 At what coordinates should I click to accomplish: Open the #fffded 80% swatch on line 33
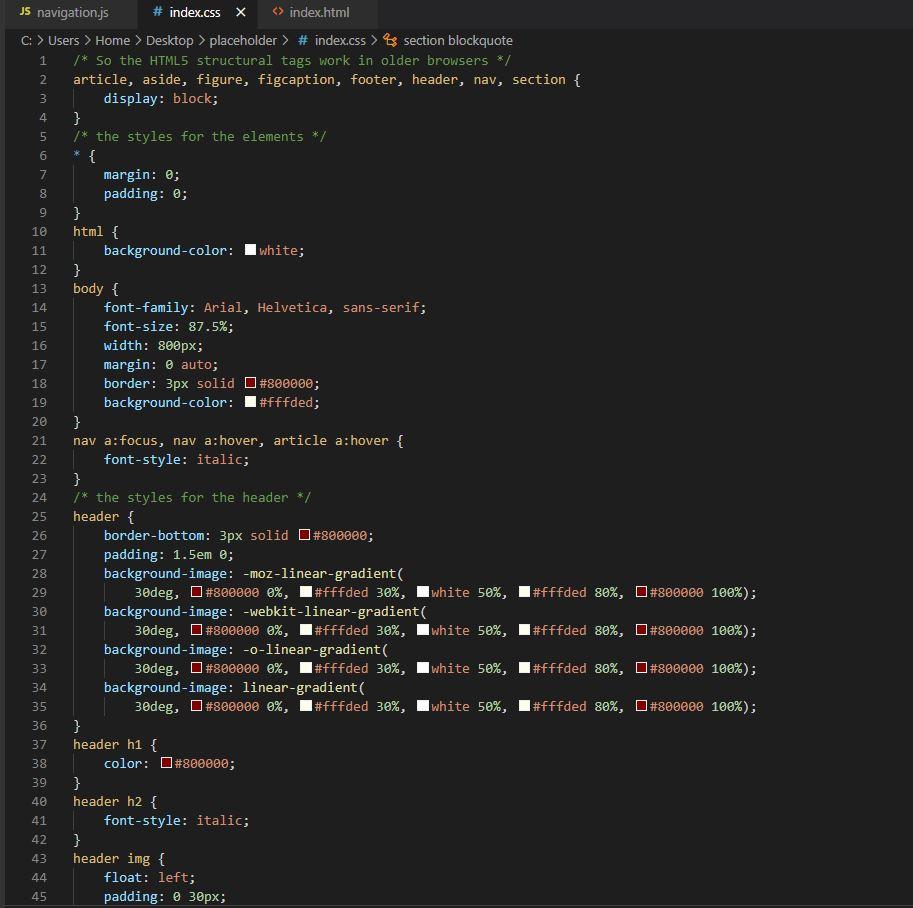pyautogui.click(x=524, y=667)
